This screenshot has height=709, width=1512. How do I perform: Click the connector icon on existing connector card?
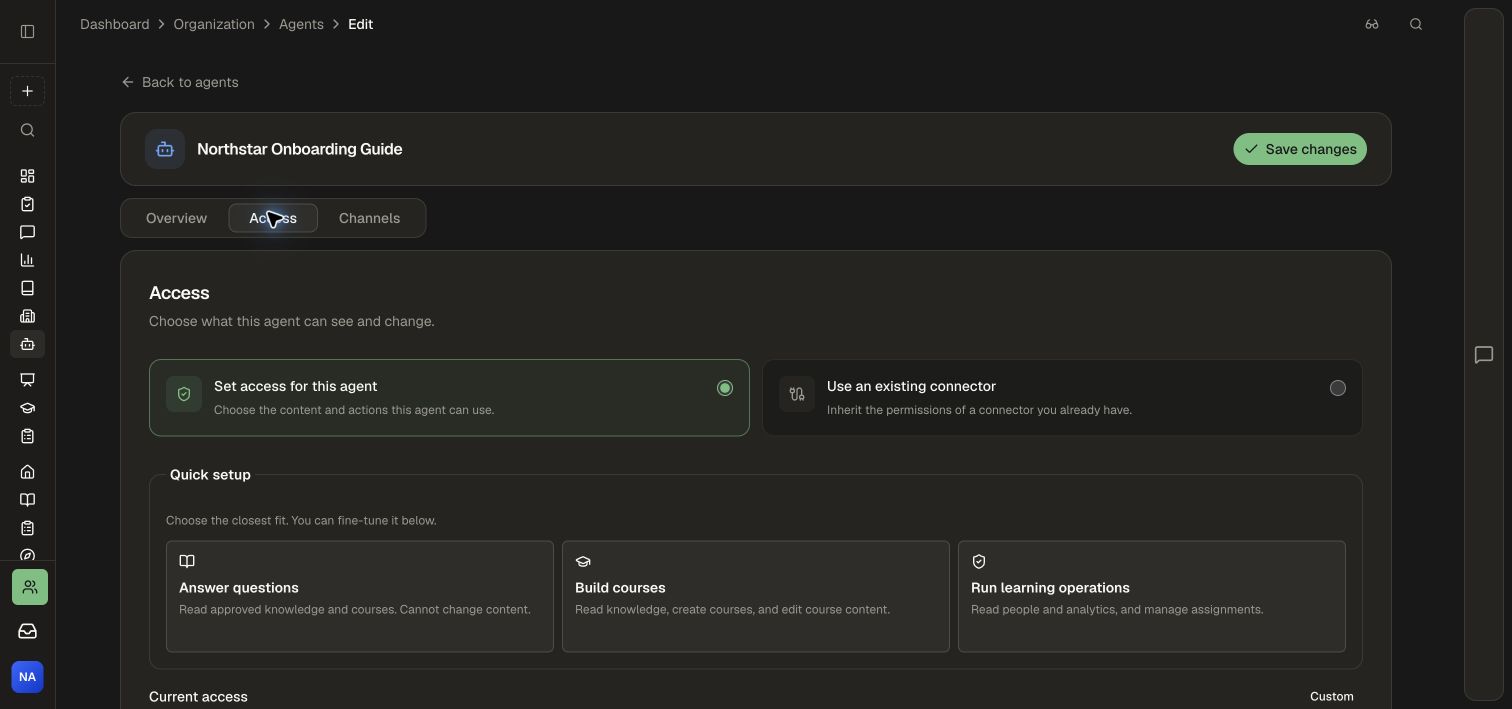coord(797,394)
